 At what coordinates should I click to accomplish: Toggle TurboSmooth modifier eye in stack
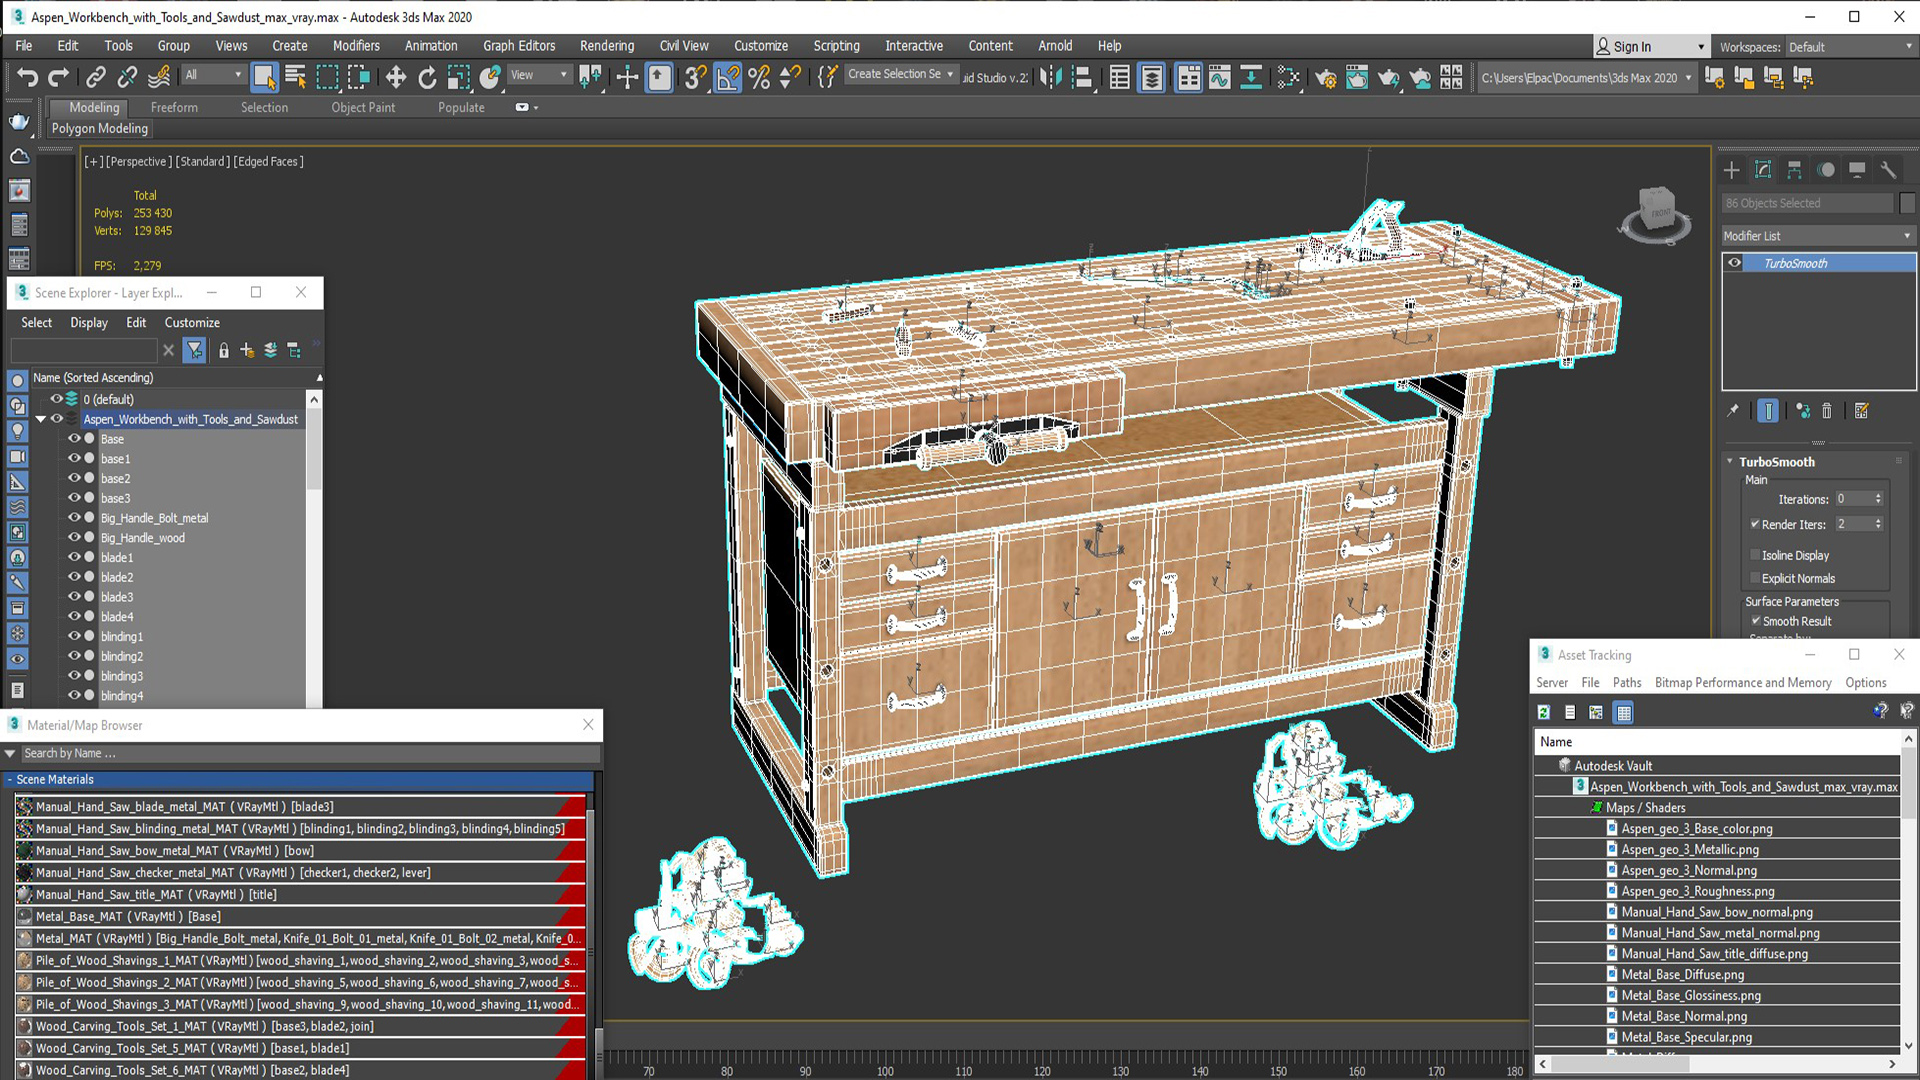tap(1735, 263)
